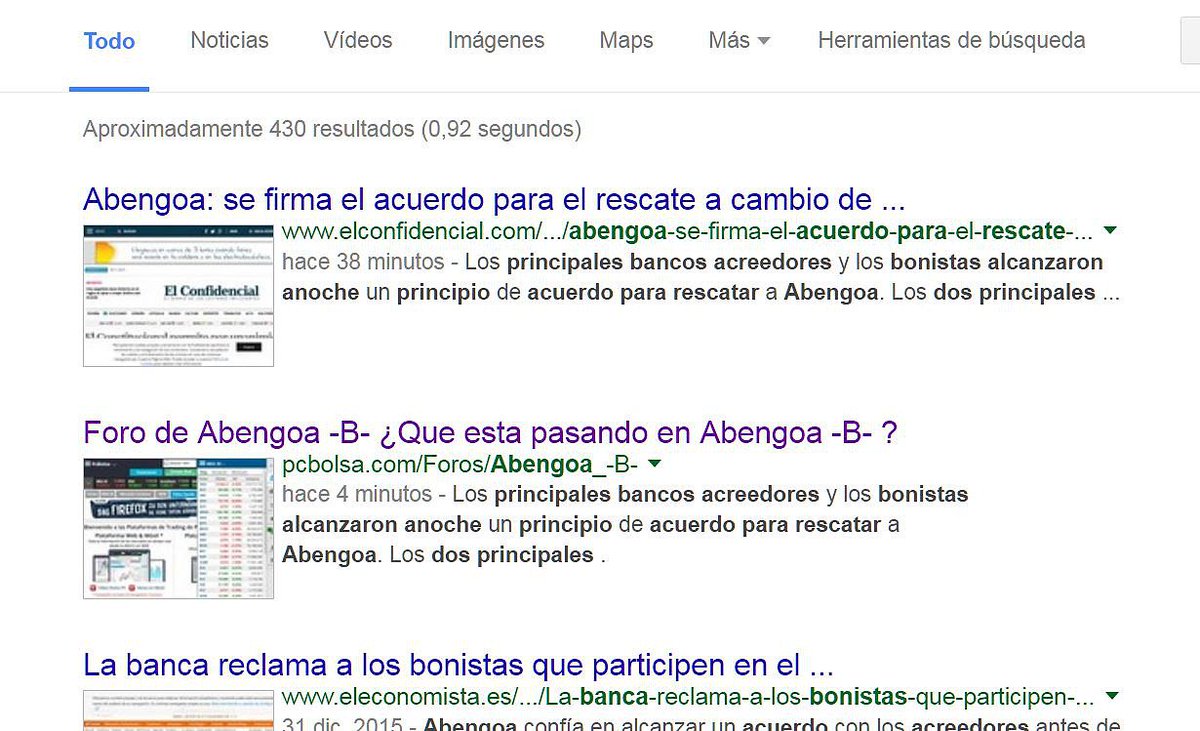
Task: Click the pcbolsa forum page thumbnail
Action: tap(178, 528)
